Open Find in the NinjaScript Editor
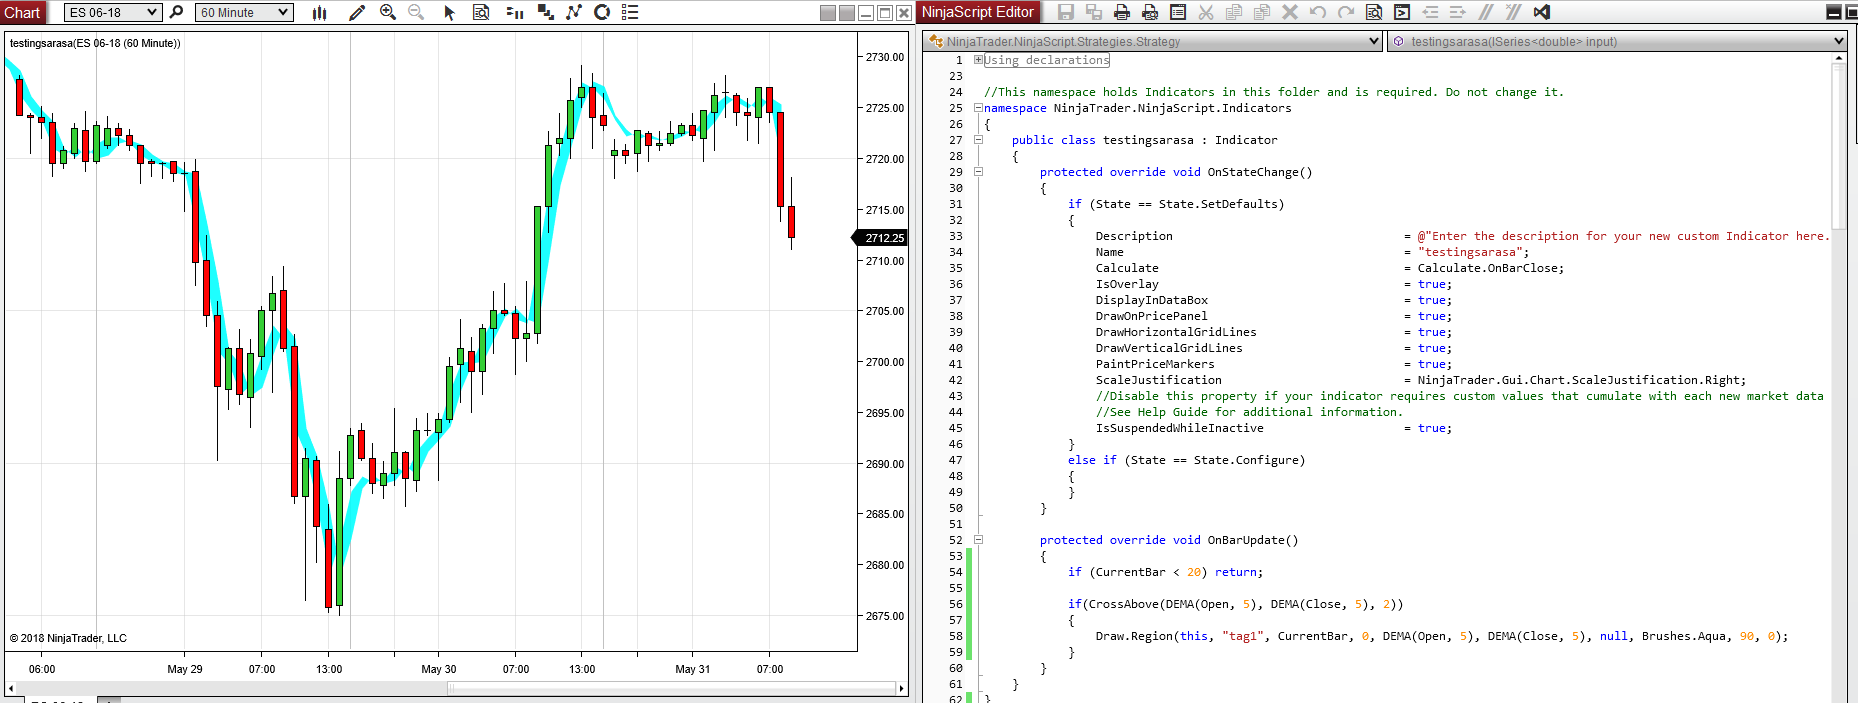This screenshot has height=703, width=1858. coord(1374,12)
